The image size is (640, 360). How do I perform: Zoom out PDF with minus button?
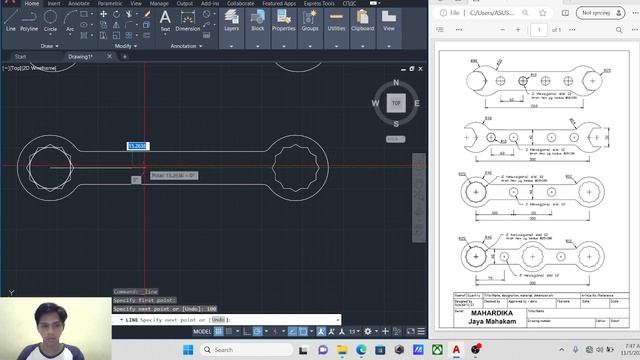pyautogui.click(x=502, y=30)
